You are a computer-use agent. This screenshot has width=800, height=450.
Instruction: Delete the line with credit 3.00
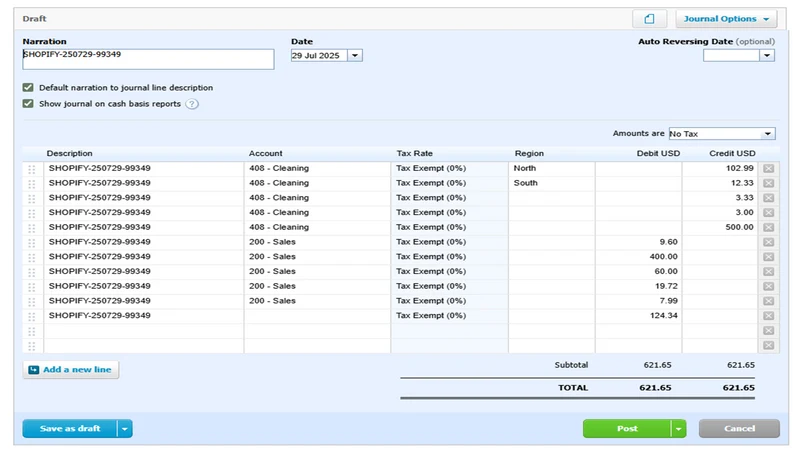point(768,213)
